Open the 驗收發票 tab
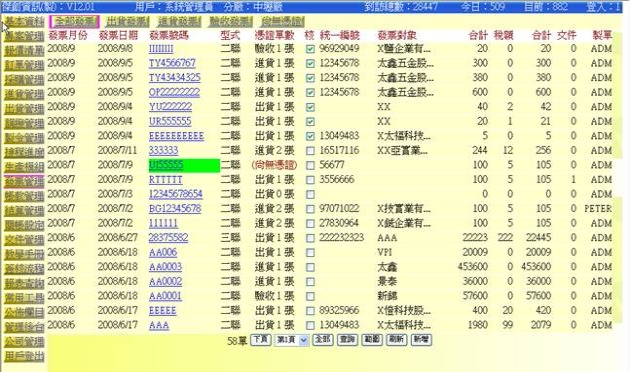The width and height of the screenshot is (630, 372). (x=231, y=22)
